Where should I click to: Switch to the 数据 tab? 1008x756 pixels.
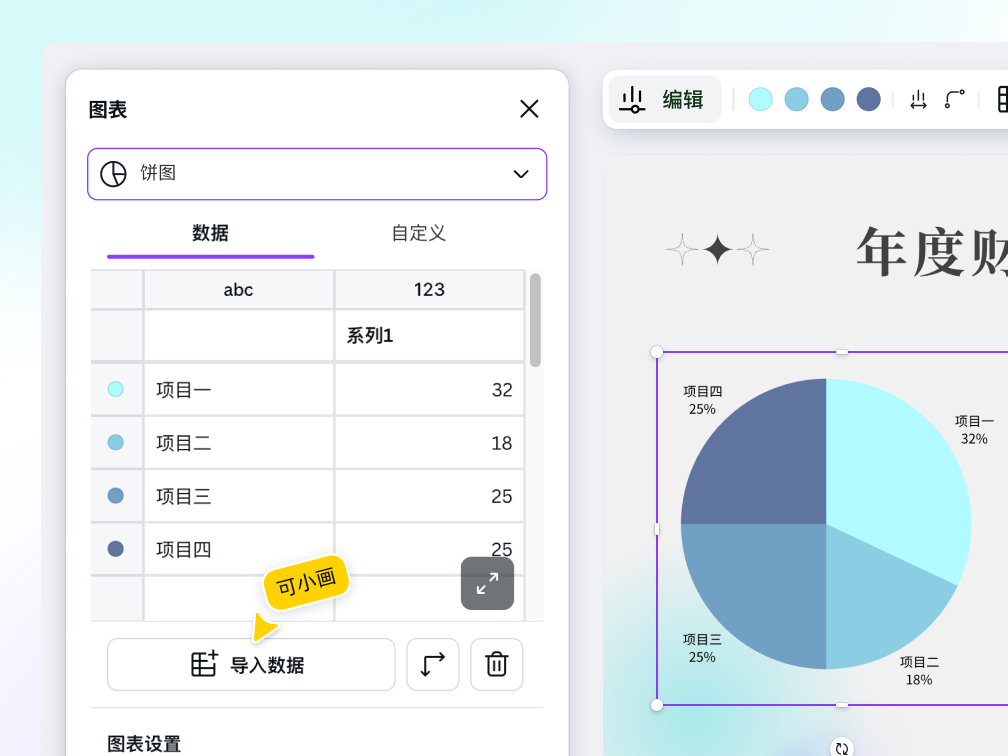[210, 233]
